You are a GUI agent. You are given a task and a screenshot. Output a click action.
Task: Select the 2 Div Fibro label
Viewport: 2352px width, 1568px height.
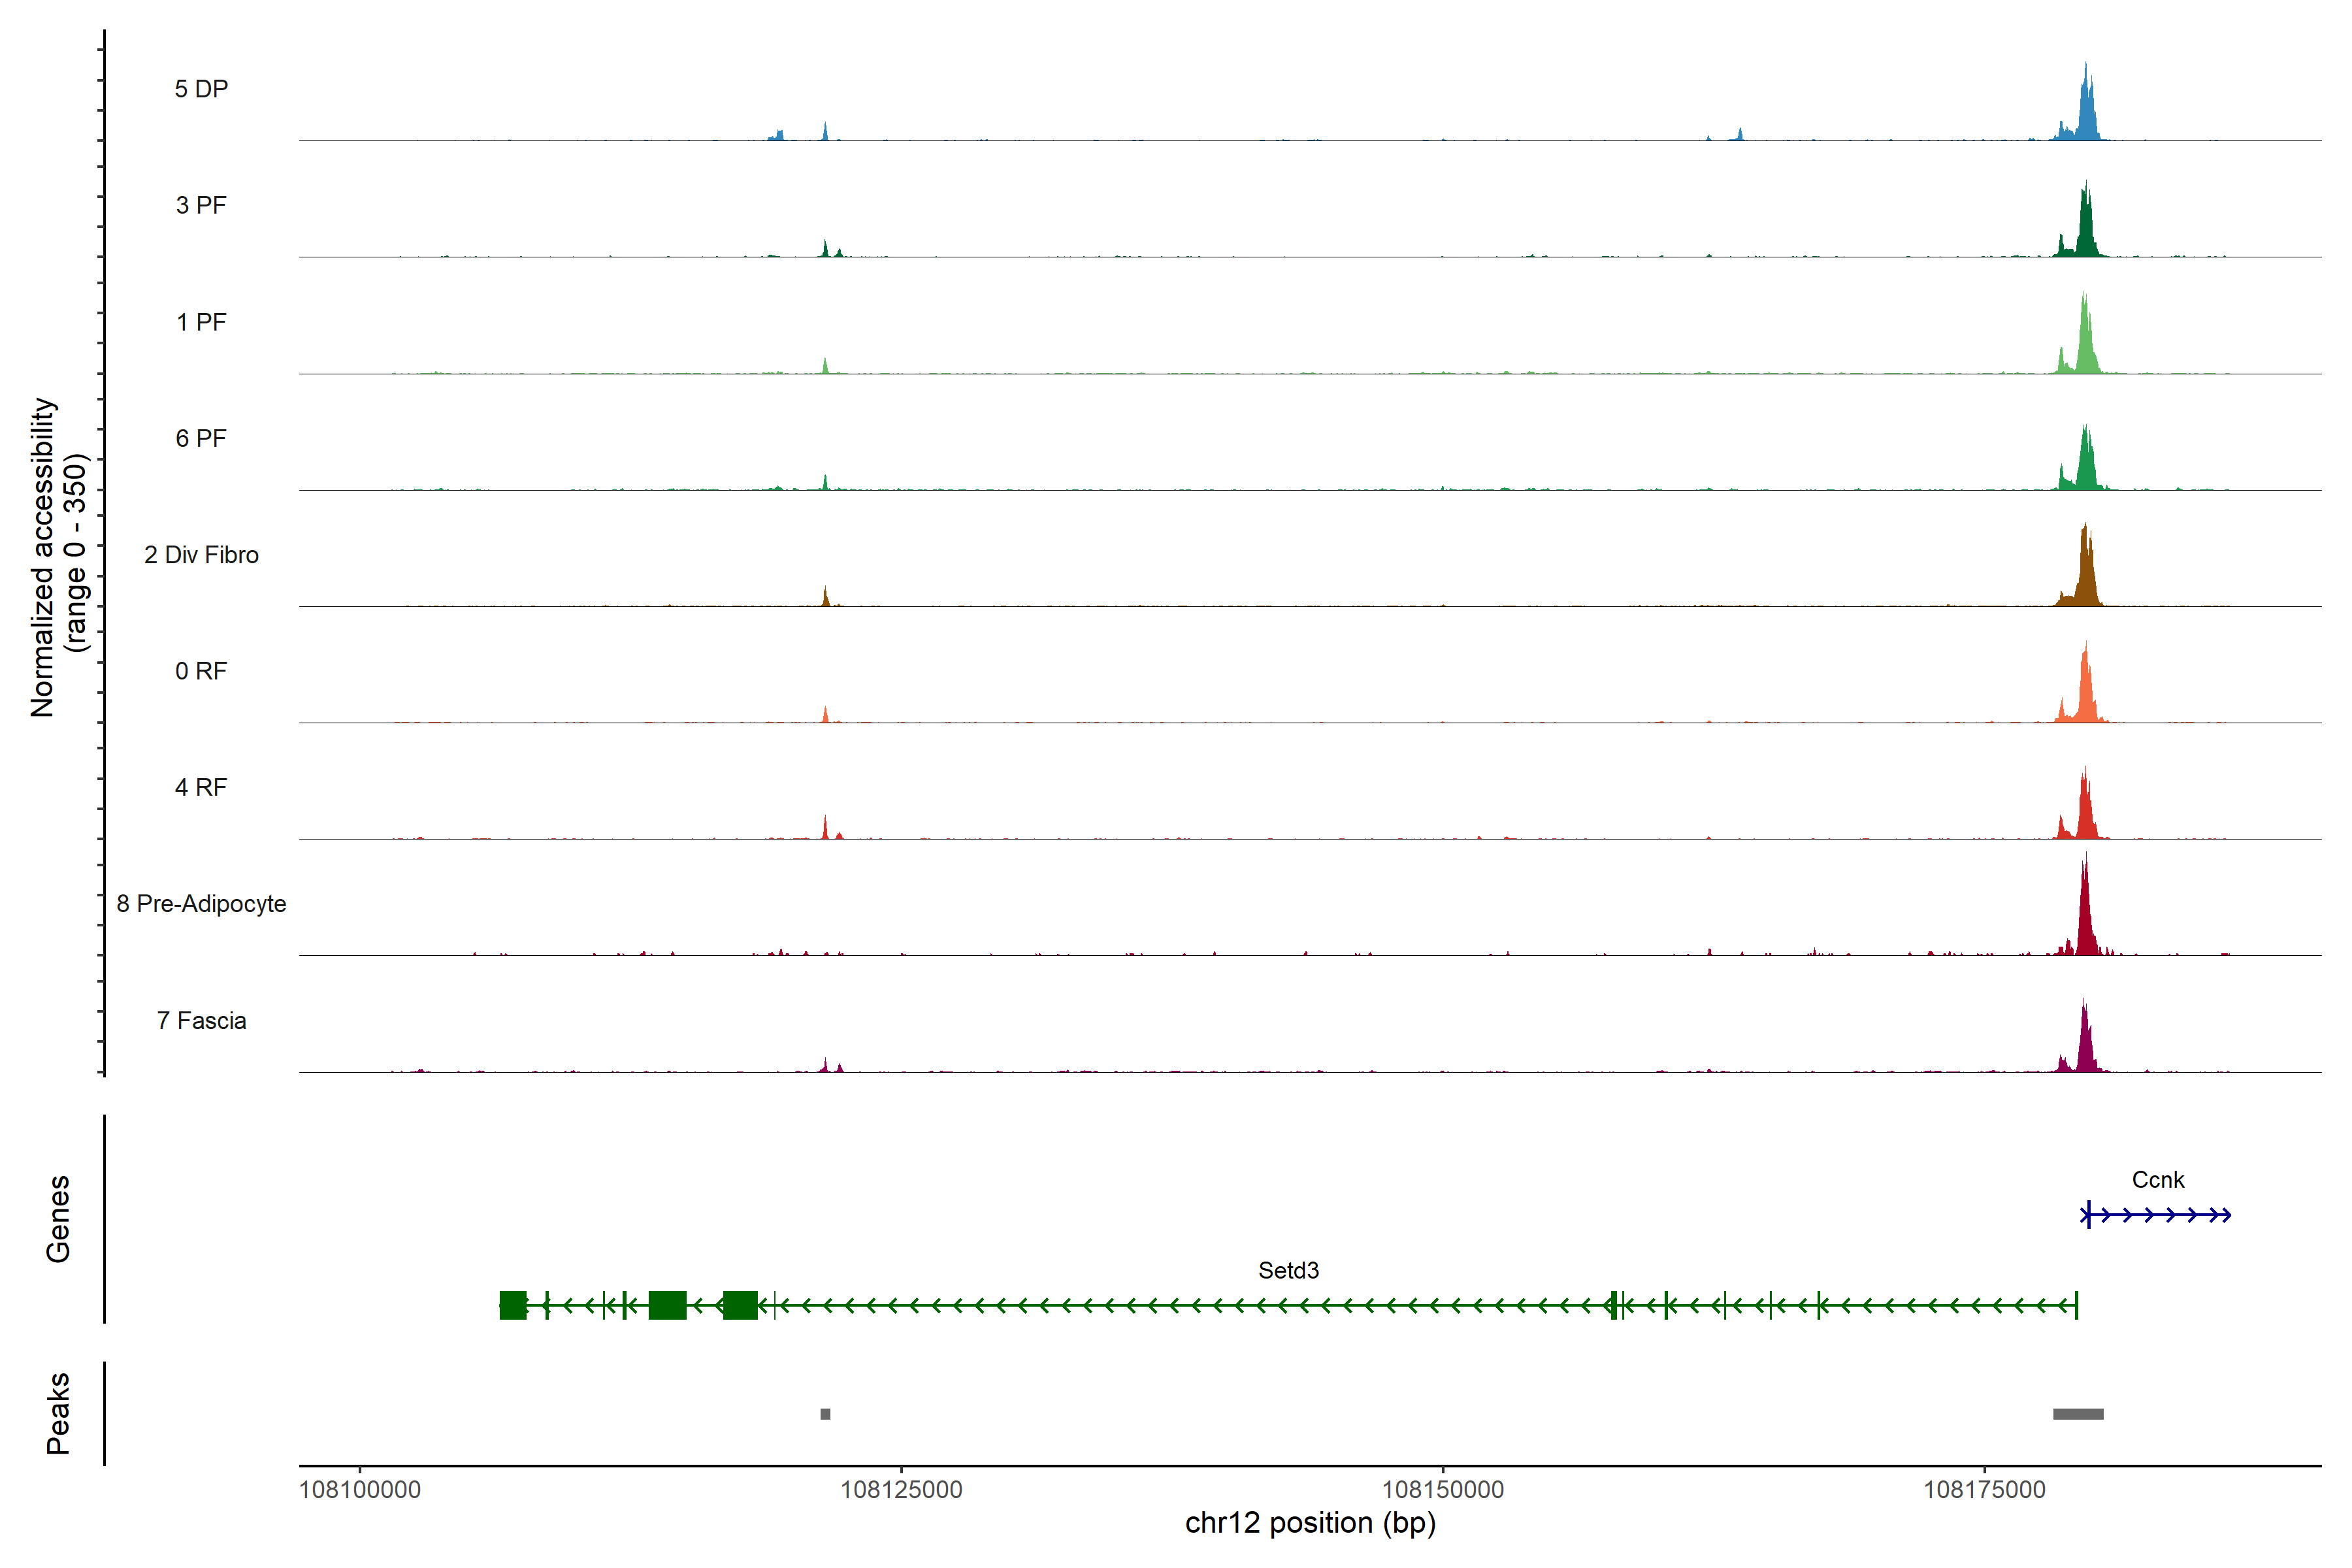click(201, 555)
